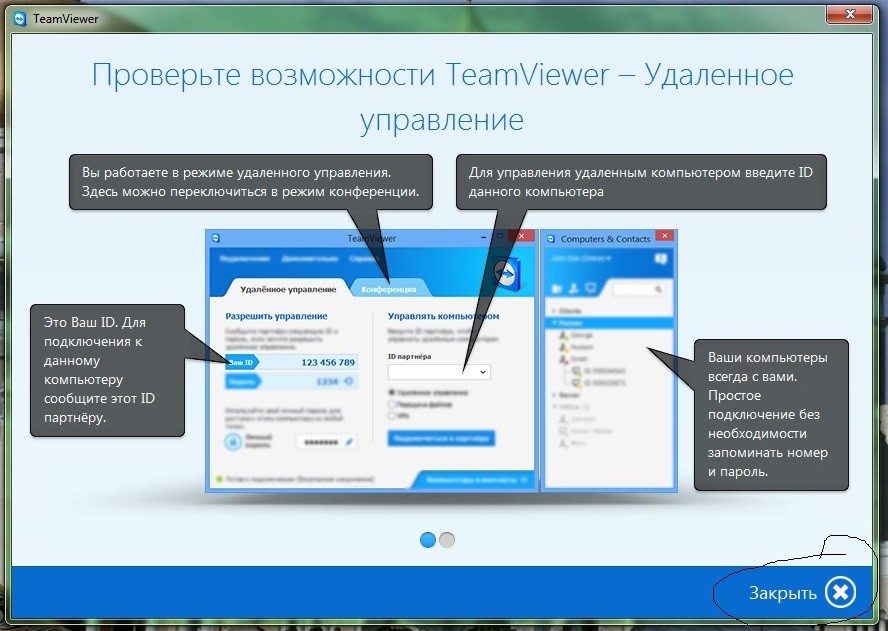The height and width of the screenshot is (631, 888).
Task: Click the TeamViewer logo in the title bar
Action: 20,19
